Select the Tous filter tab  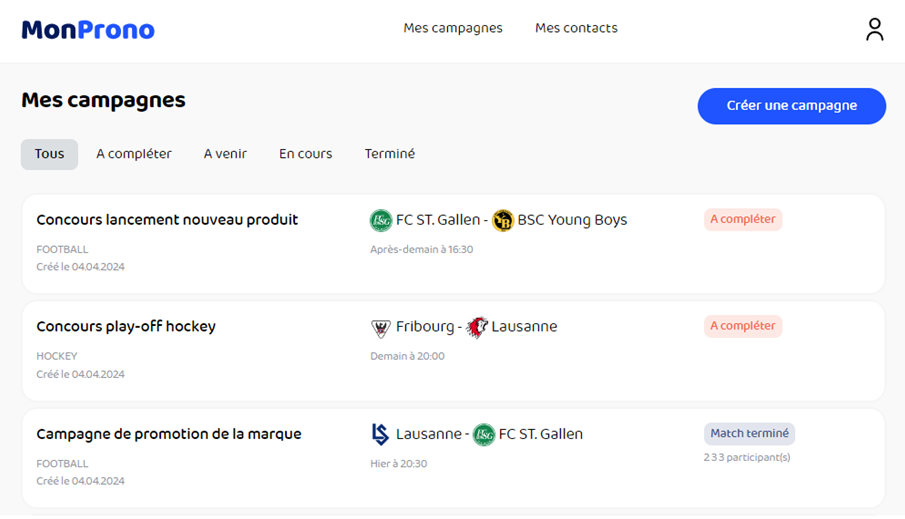[x=49, y=154]
